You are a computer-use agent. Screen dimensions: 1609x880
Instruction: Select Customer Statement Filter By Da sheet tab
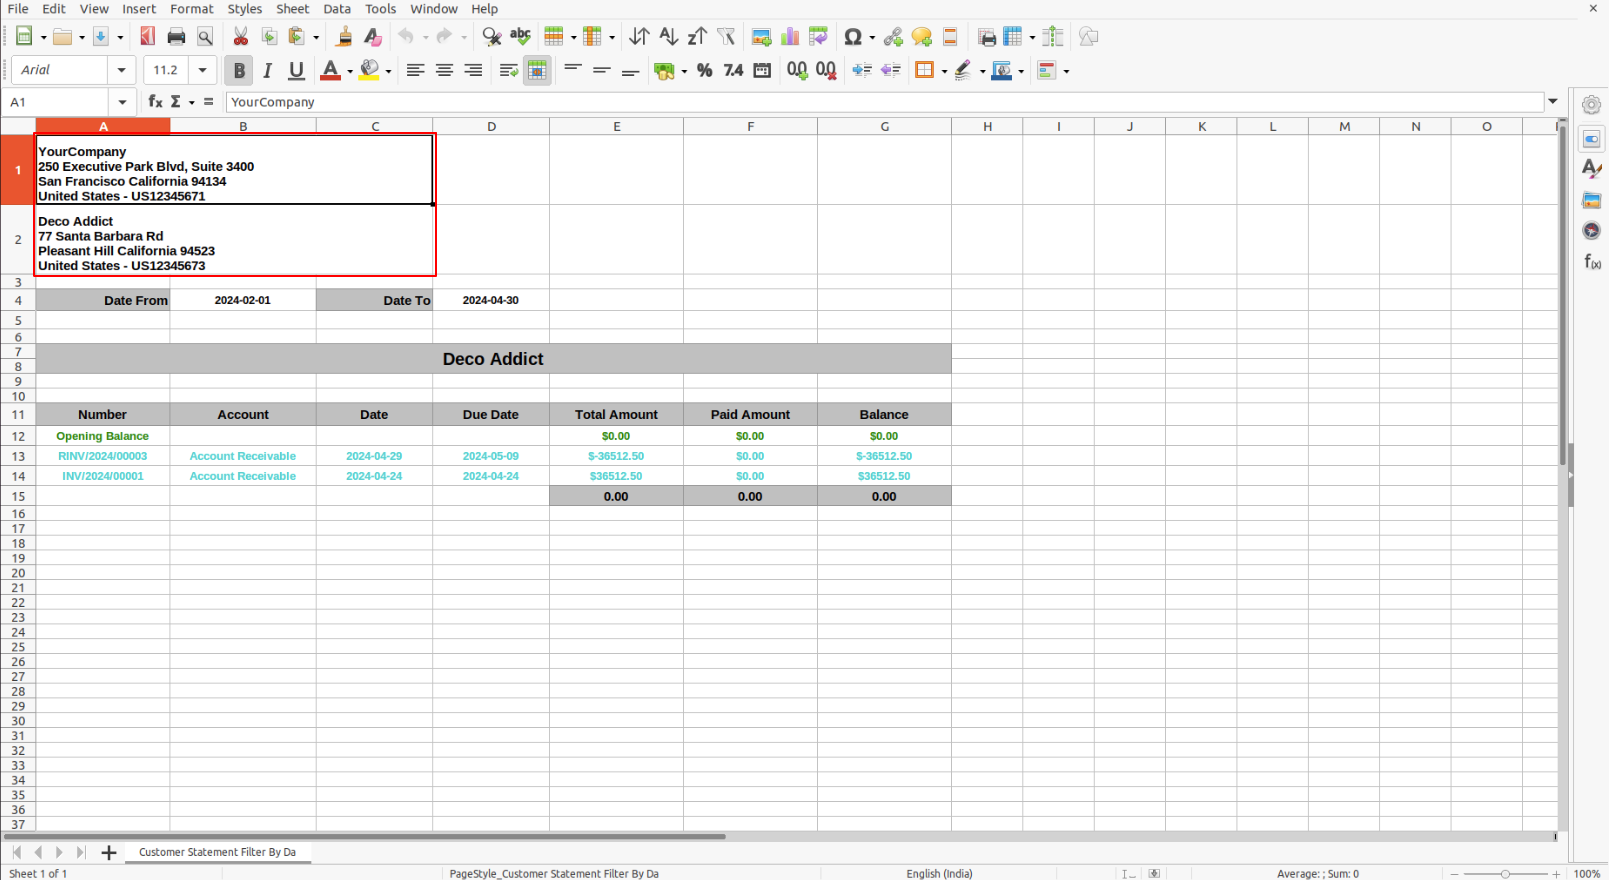217,852
